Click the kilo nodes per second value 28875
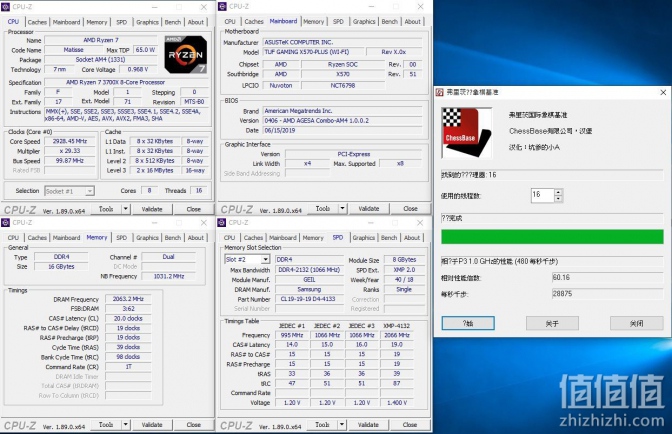Screen dimensions: 672x434 (x=607, y=294)
